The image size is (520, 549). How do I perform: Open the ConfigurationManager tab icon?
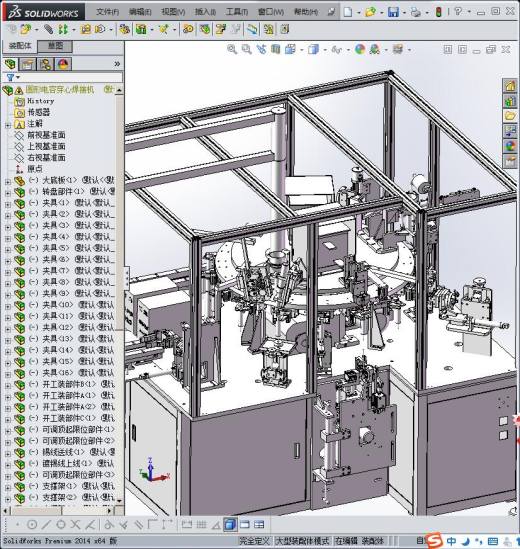[x=45, y=64]
